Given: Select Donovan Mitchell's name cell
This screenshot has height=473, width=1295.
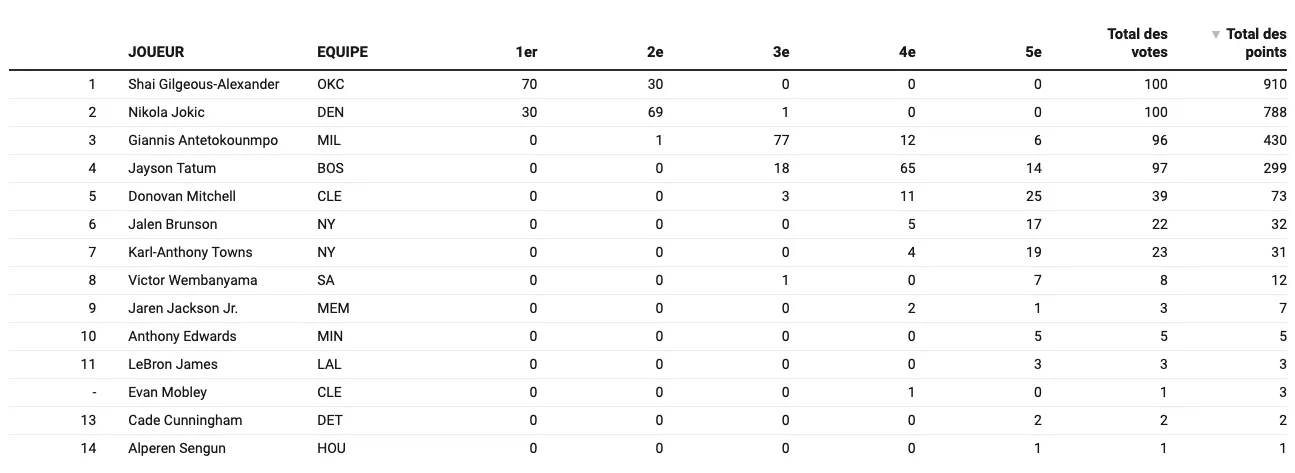Looking at the screenshot, I should point(182,196).
